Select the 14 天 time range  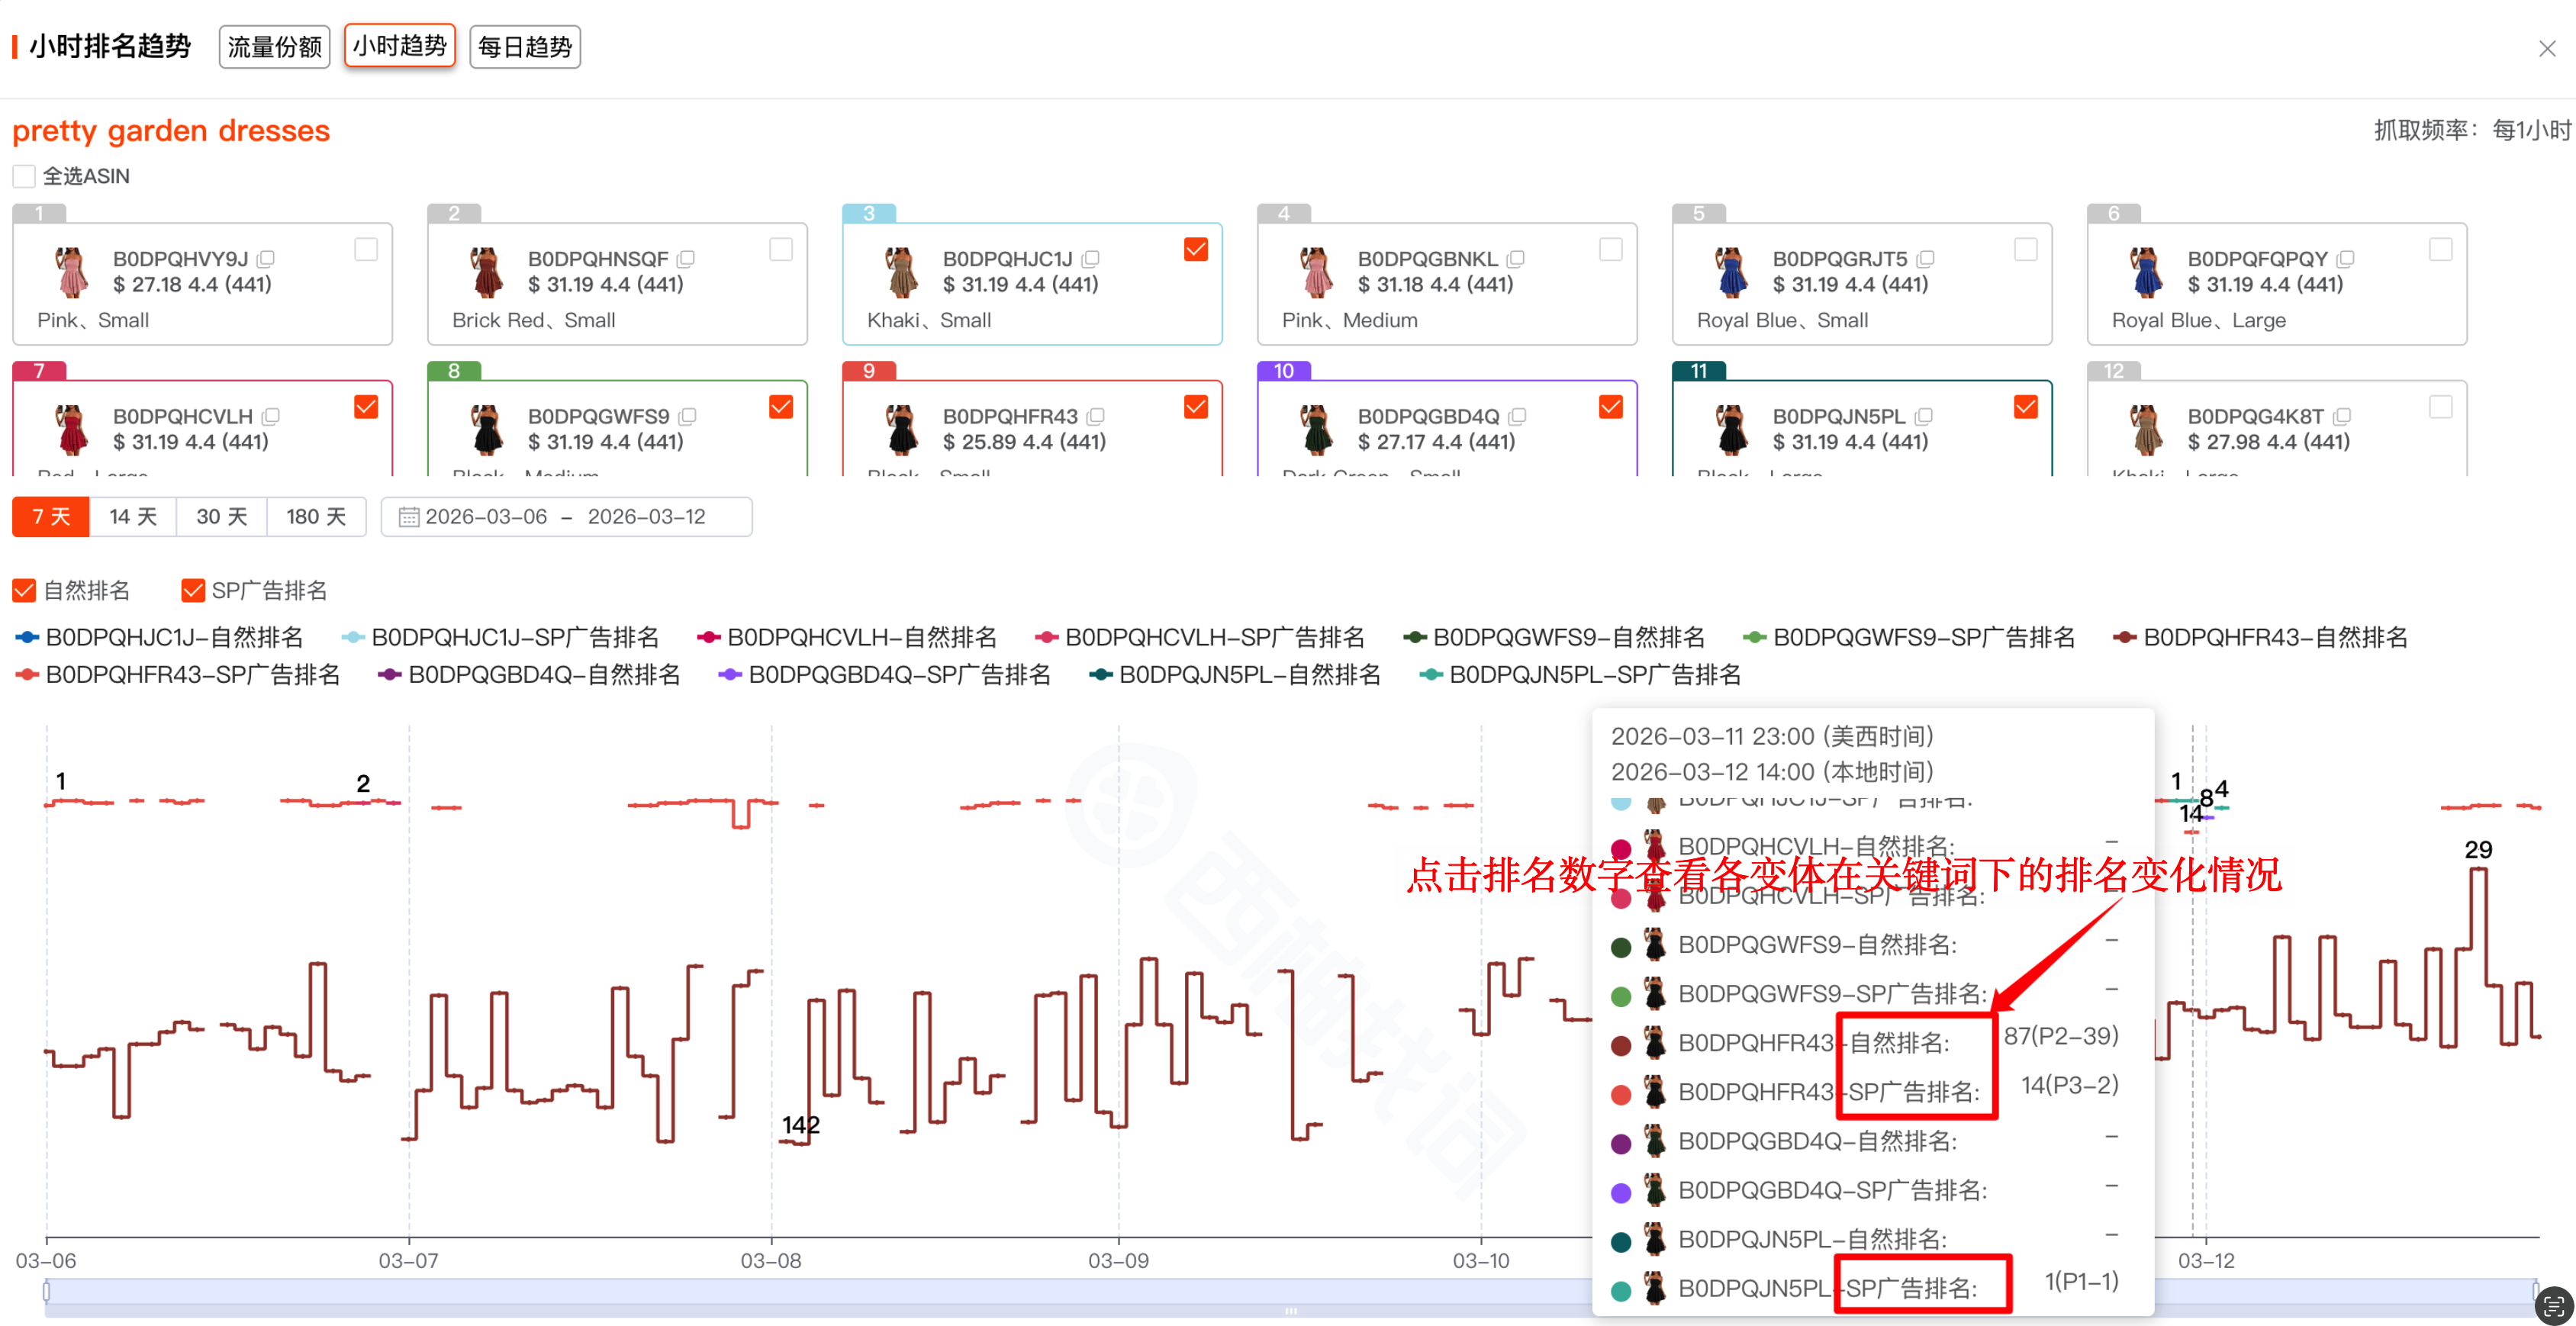click(133, 517)
